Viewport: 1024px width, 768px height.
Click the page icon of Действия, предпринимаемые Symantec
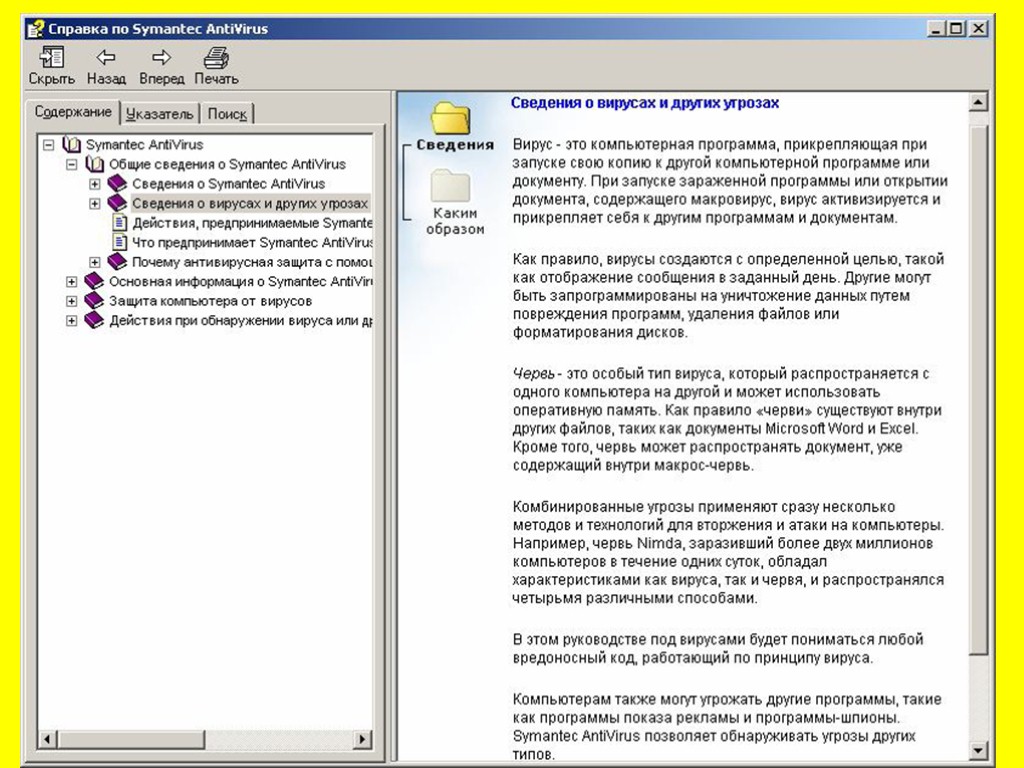pyautogui.click(x=120, y=223)
